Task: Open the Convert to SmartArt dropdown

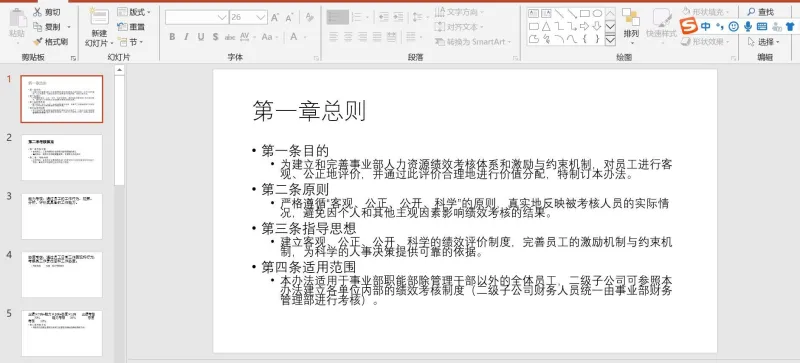Action: [472, 41]
